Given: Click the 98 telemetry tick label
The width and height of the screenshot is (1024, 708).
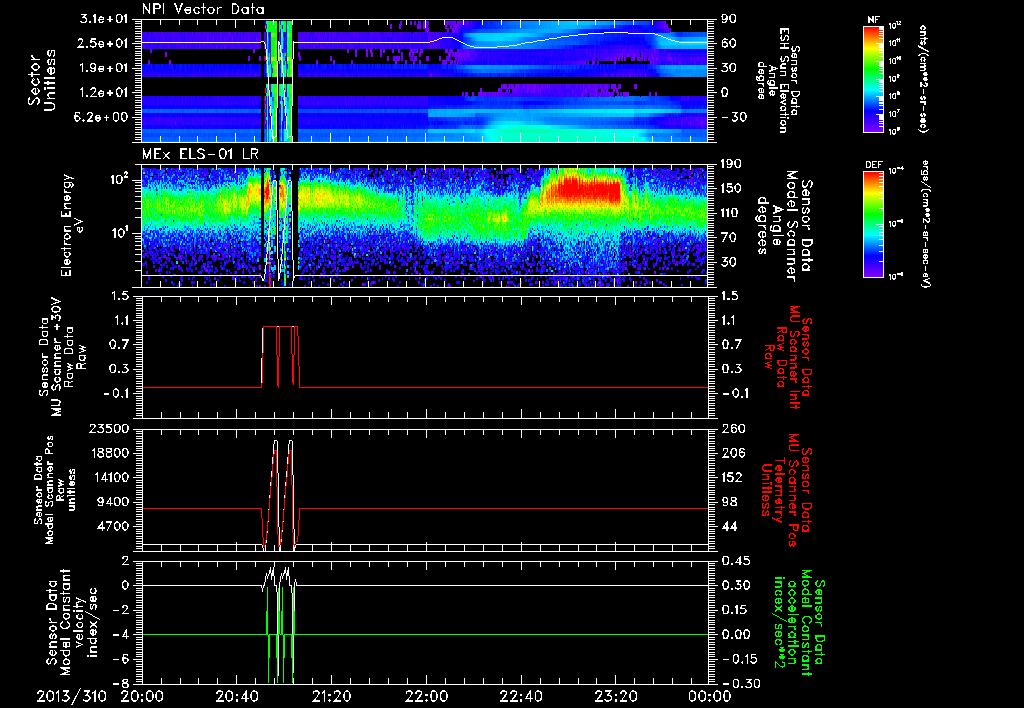Looking at the screenshot, I should (x=729, y=502).
